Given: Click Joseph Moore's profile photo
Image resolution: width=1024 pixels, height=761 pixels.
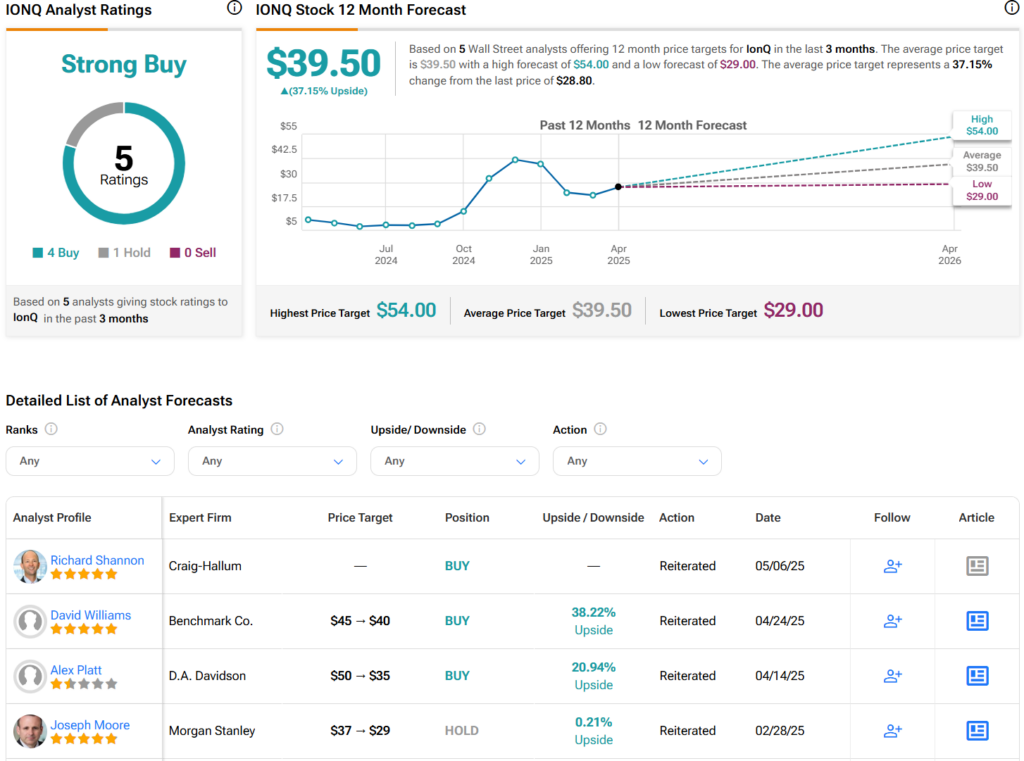Looking at the screenshot, I should [30, 731].
